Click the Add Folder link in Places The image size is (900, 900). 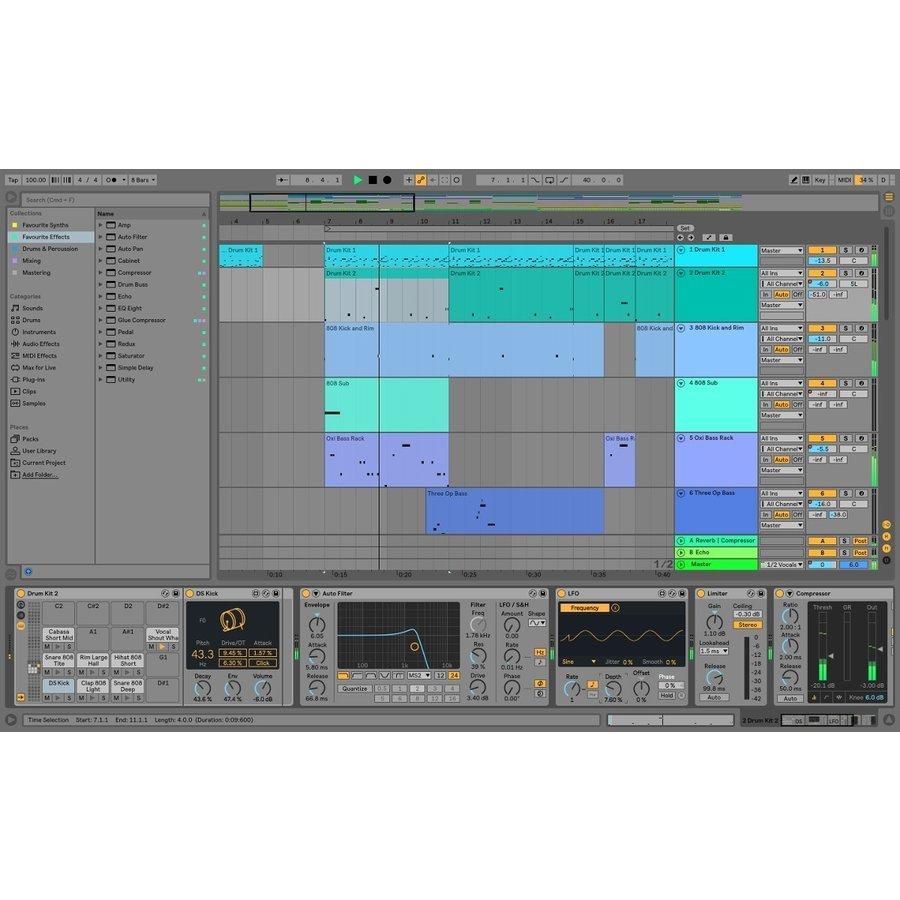[x=40, y=472]
